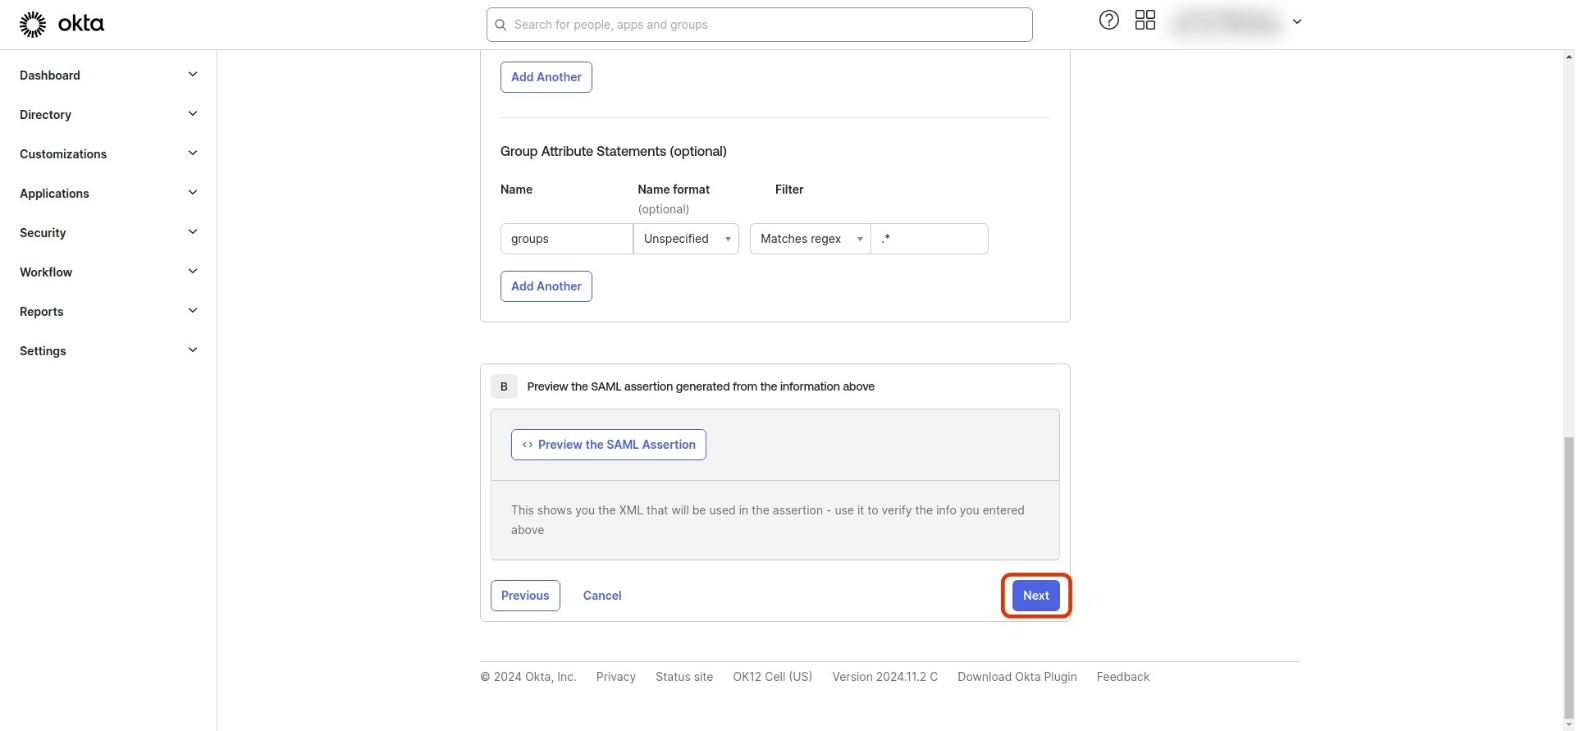Open Dashboard in the sidebar
The width and height of the screenshot is (1576, 731).
(x=50, y=75)
